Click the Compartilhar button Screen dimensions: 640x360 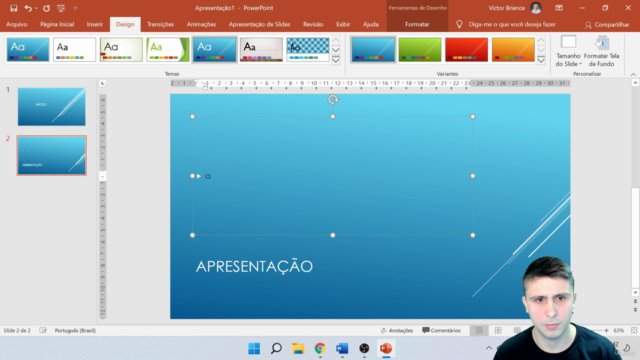point(607,25)
